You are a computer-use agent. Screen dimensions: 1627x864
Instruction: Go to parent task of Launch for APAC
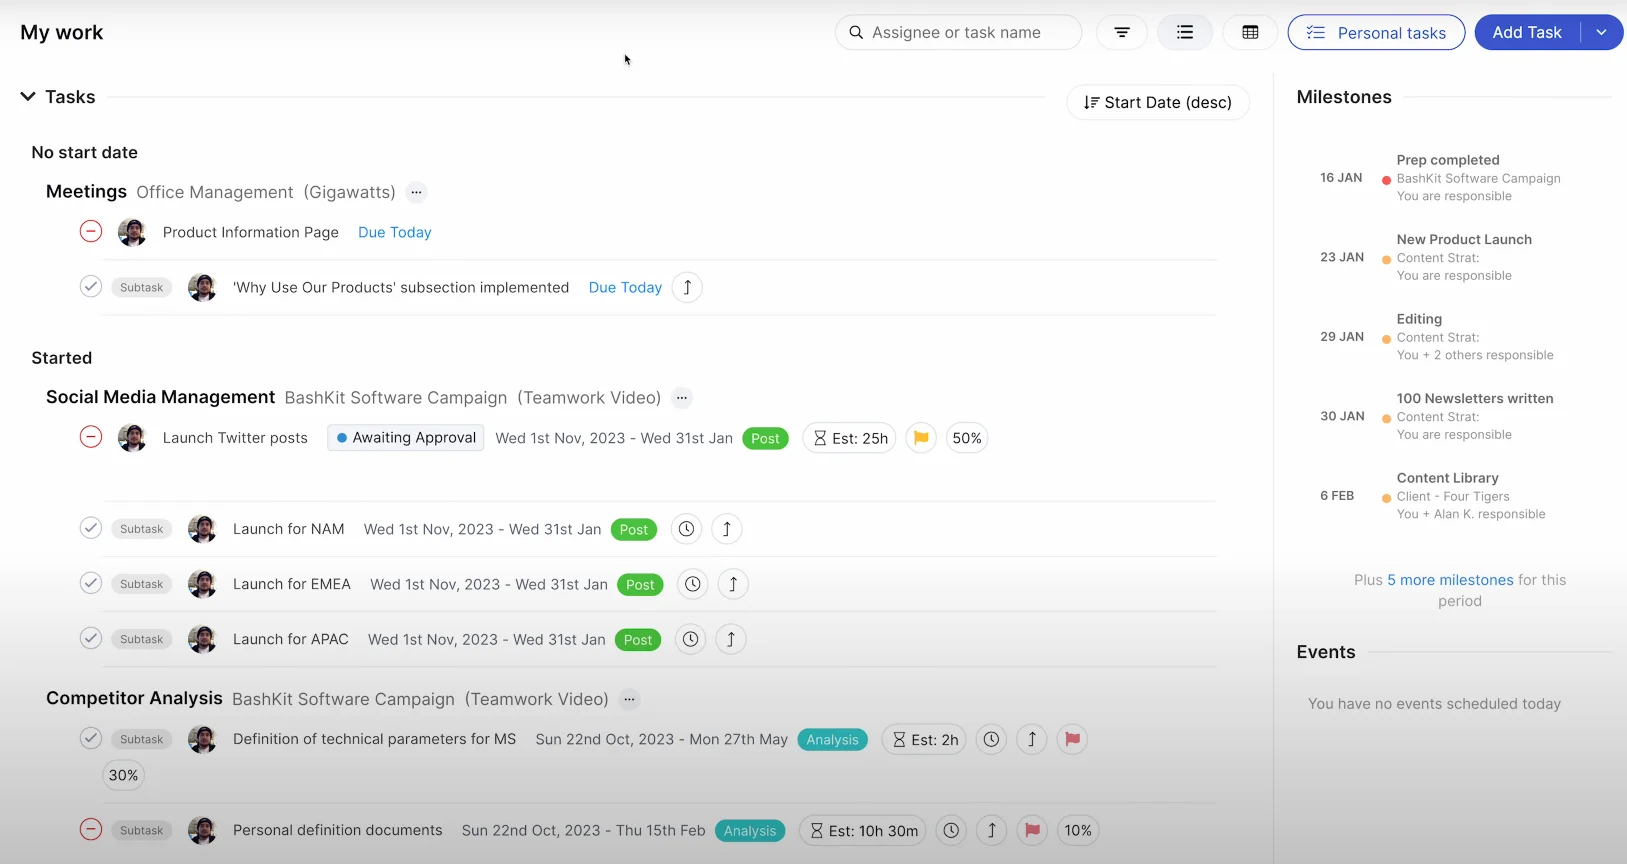coord(731,639)
